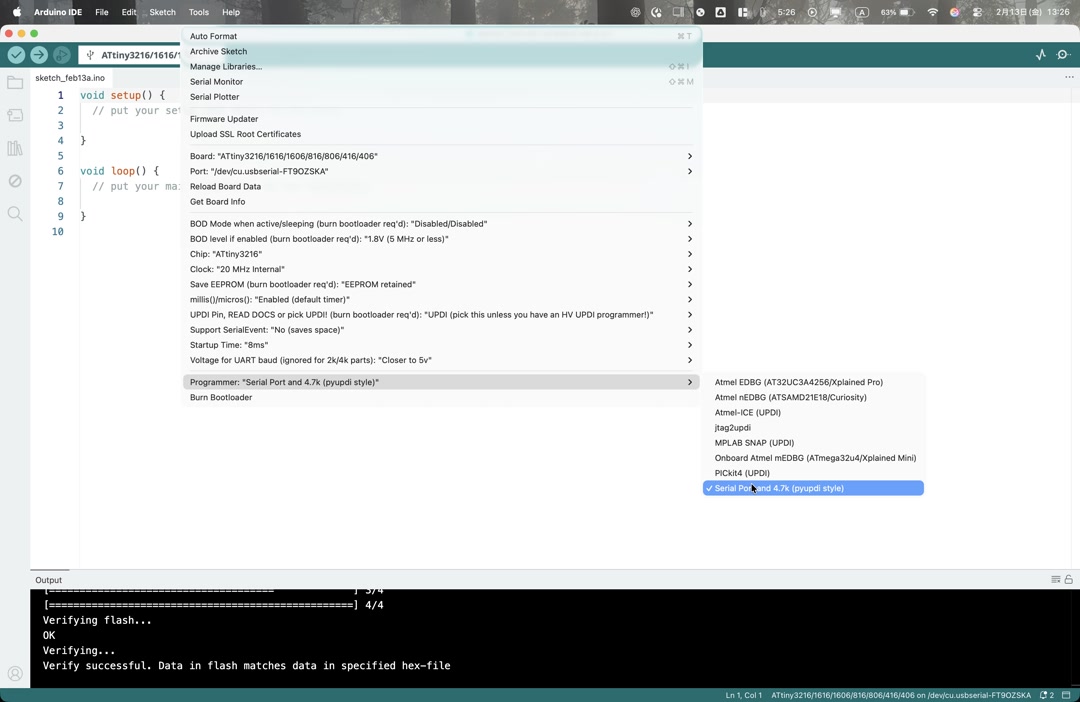Click Reload Board Data
This screenshot has height=702, width=1080.
coord(442,186)
